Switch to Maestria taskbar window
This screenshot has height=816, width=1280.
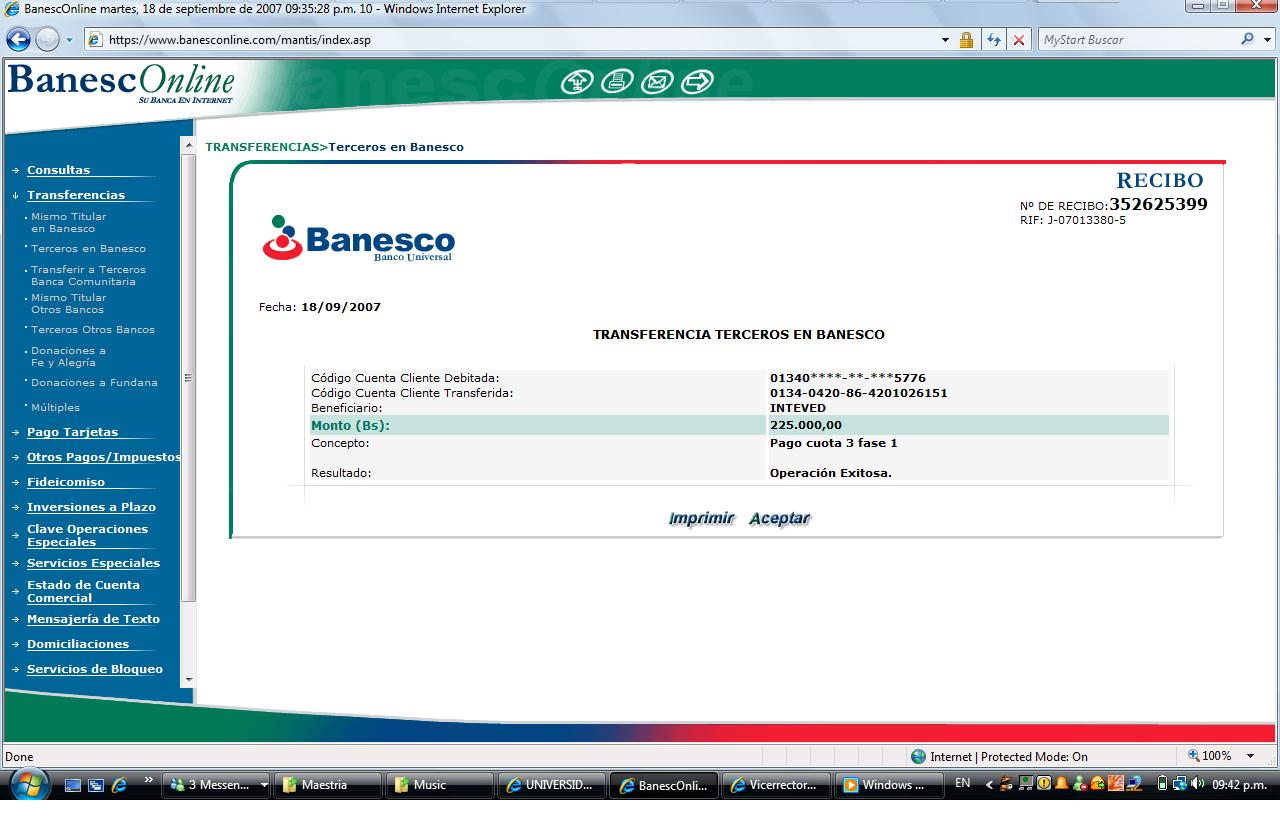327,785
